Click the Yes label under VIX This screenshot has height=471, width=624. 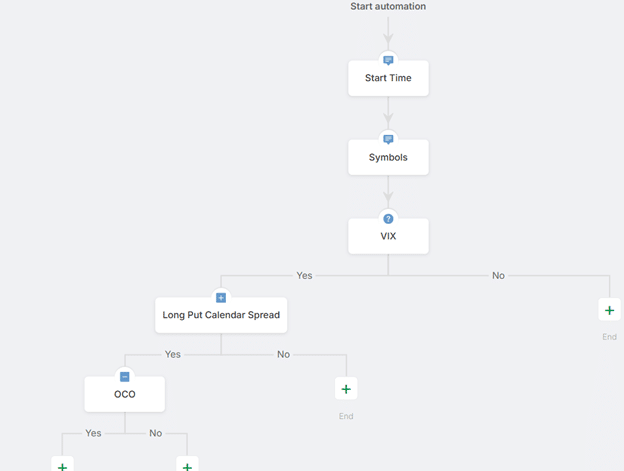pos(304,275)
